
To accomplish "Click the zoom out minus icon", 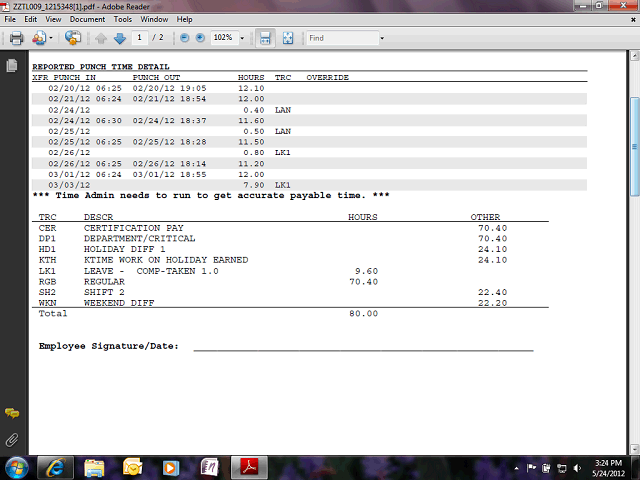I will pos(184,38).
